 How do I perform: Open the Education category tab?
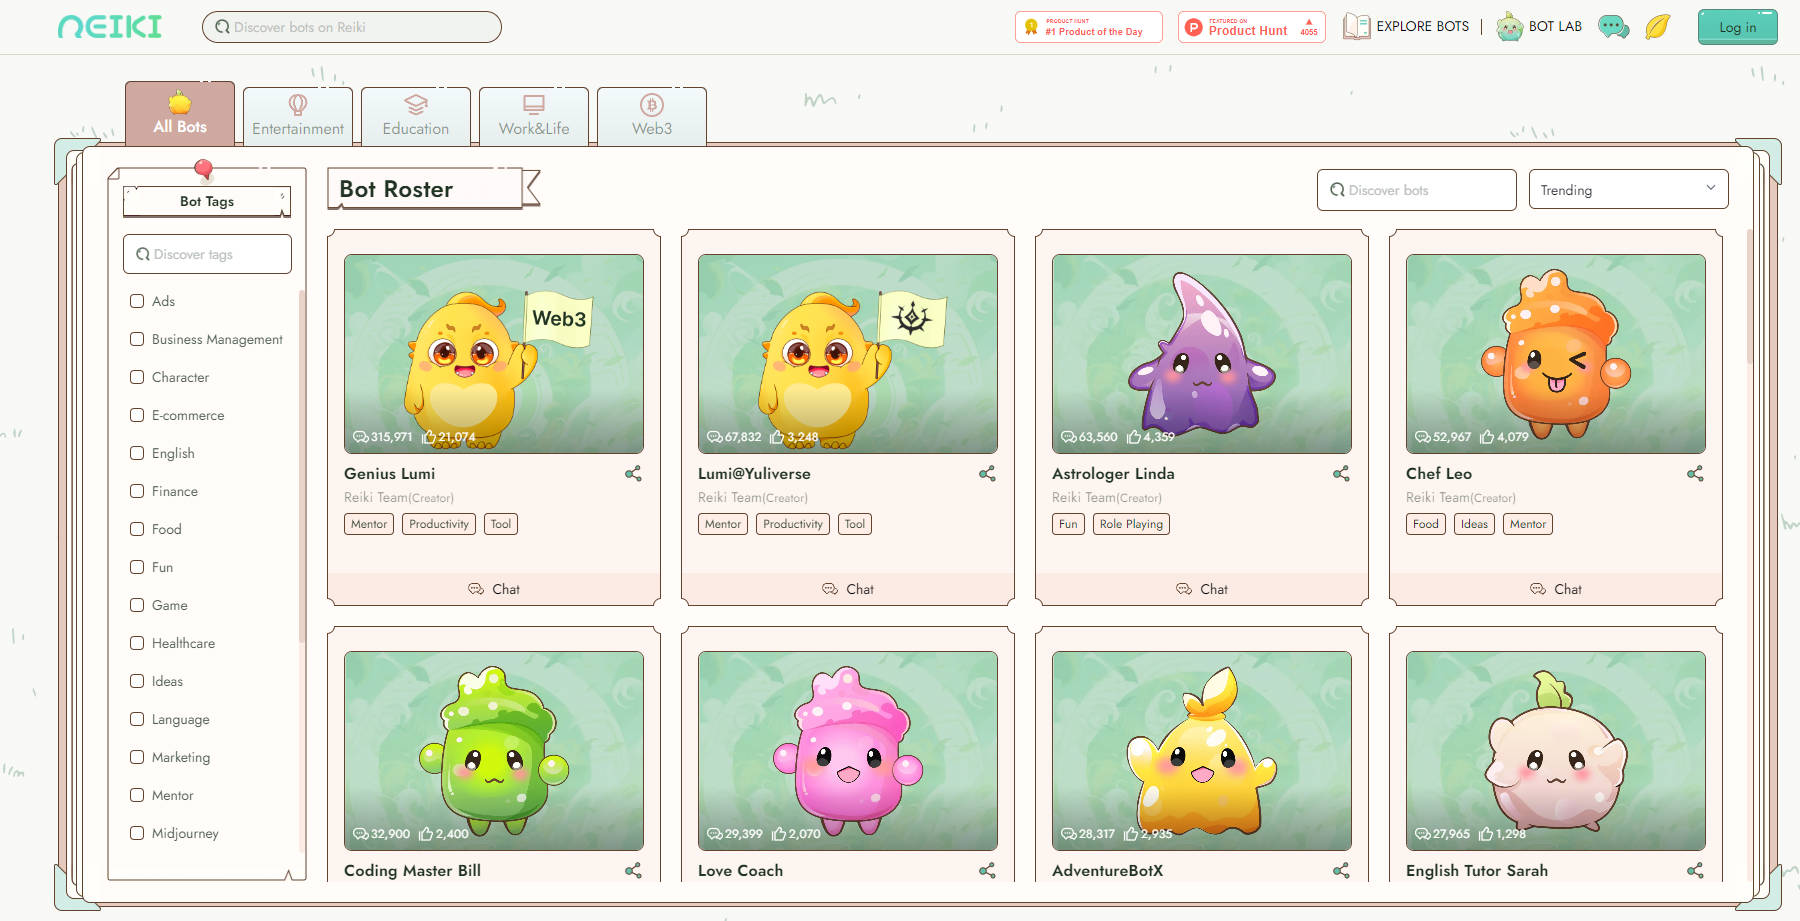coord(415,116)
